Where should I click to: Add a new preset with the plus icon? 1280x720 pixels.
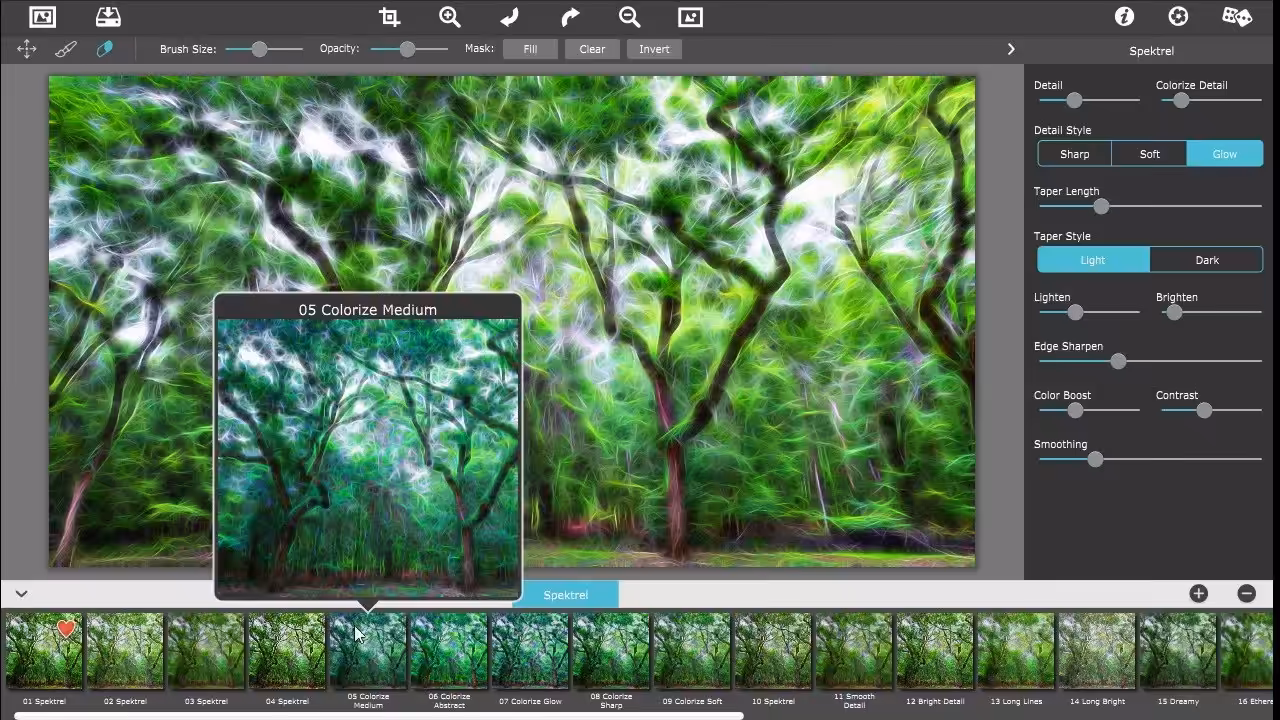1199,594
